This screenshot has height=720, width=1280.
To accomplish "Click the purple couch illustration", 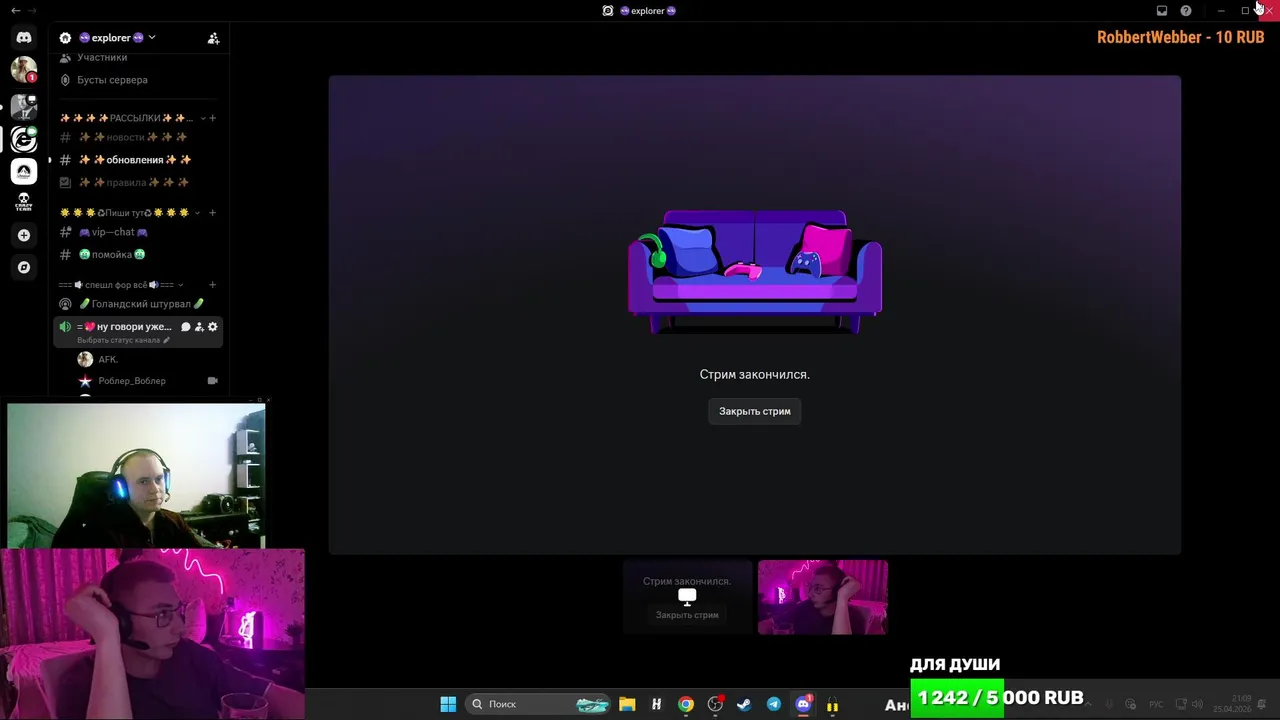I will pos(755,272).
